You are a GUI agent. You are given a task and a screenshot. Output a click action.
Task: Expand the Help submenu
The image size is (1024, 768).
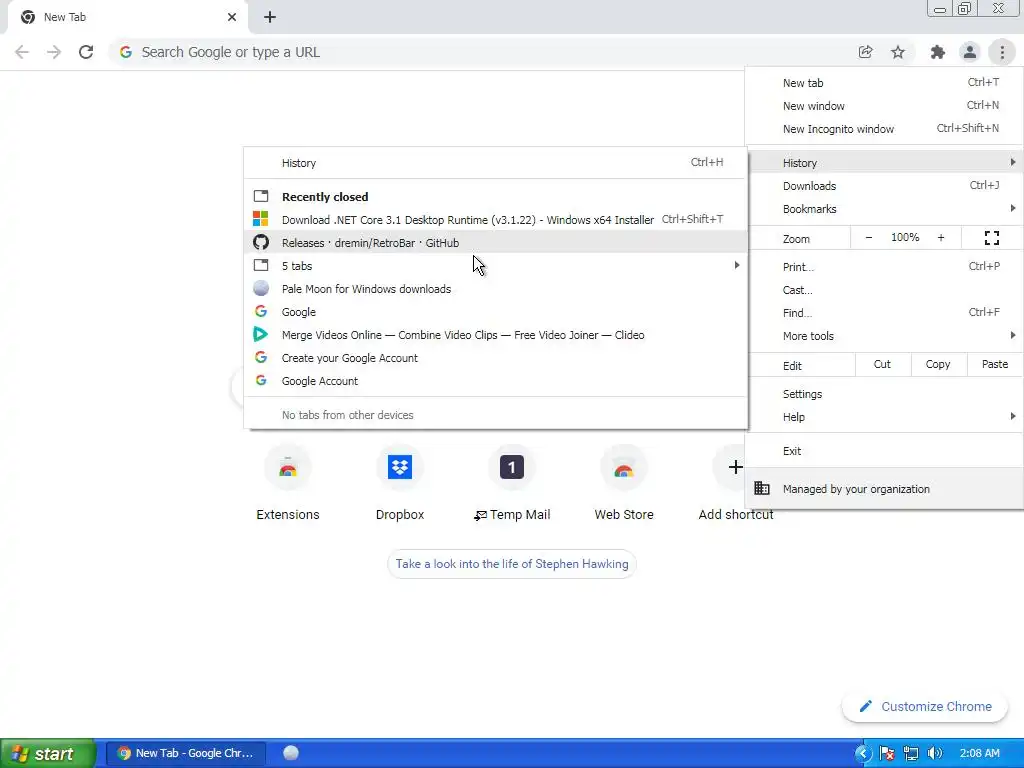[884, 417]
